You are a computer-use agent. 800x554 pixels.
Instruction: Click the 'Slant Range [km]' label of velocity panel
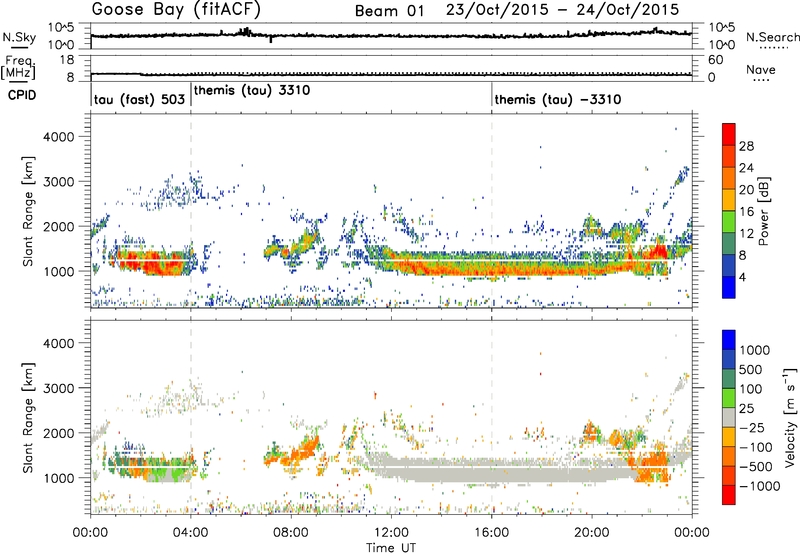tap(28, 418)
